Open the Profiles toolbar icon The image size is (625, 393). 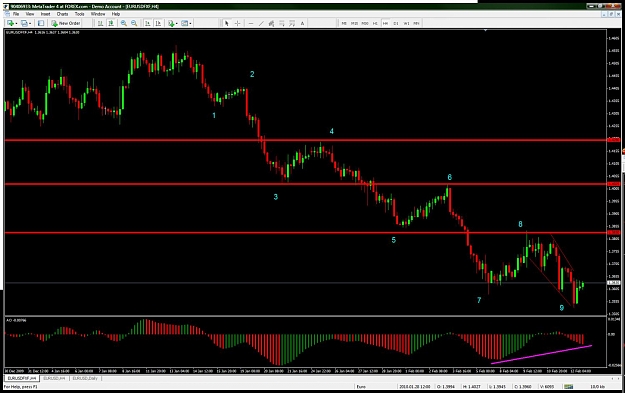(x=24, y=24)
